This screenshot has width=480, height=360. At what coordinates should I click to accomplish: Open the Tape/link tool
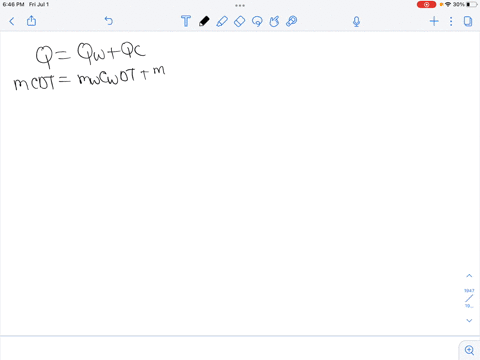coord(291,21)
